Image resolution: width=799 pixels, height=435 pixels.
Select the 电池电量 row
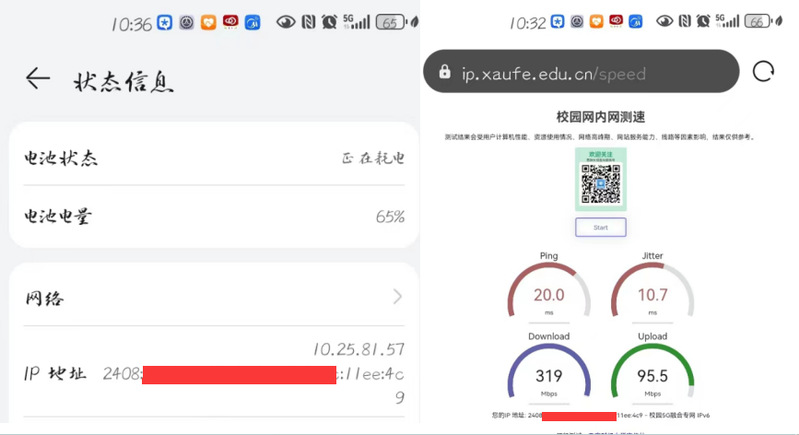[x=214, y=216]
